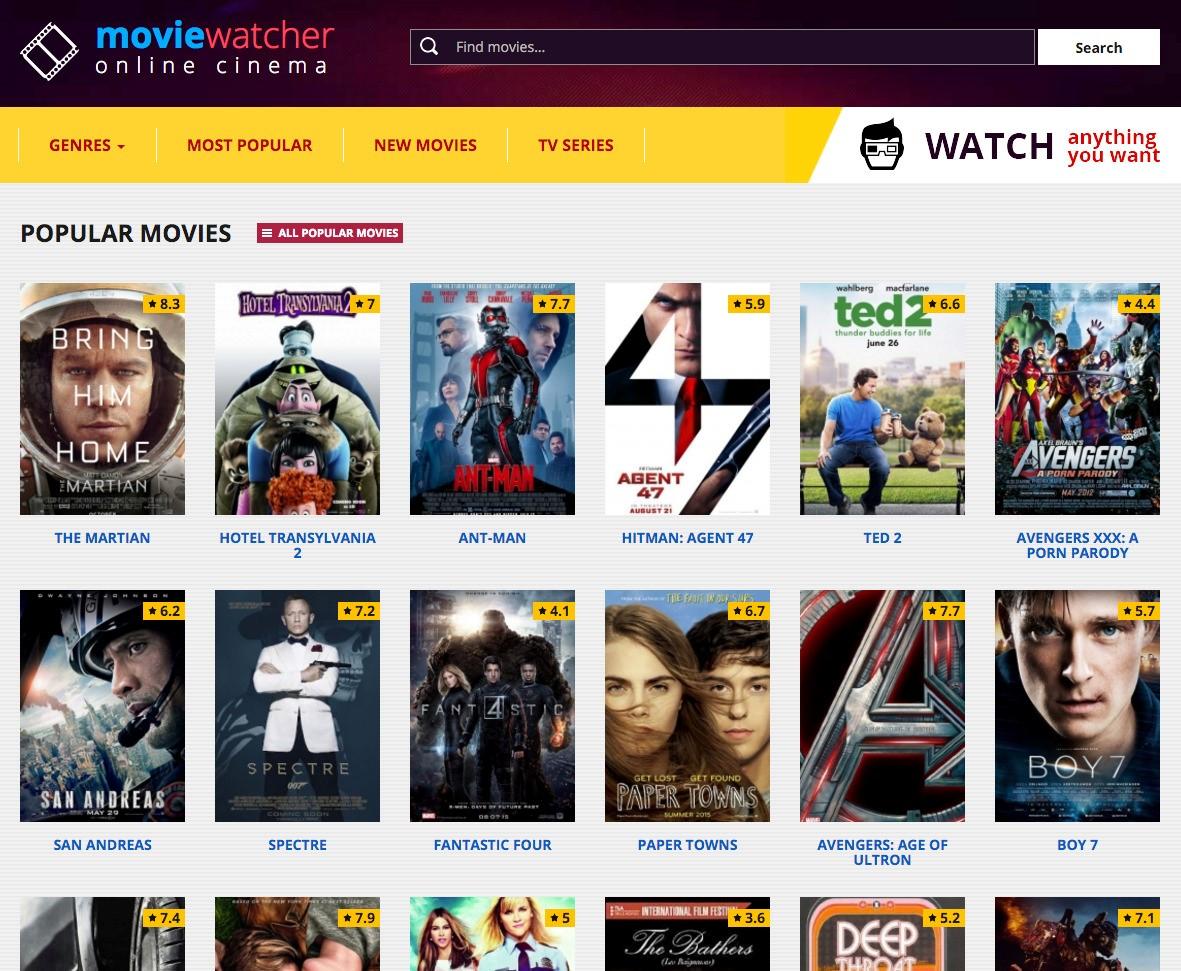
Task: Click the 5.7 star rating badge
Action: click(1139, 611)
